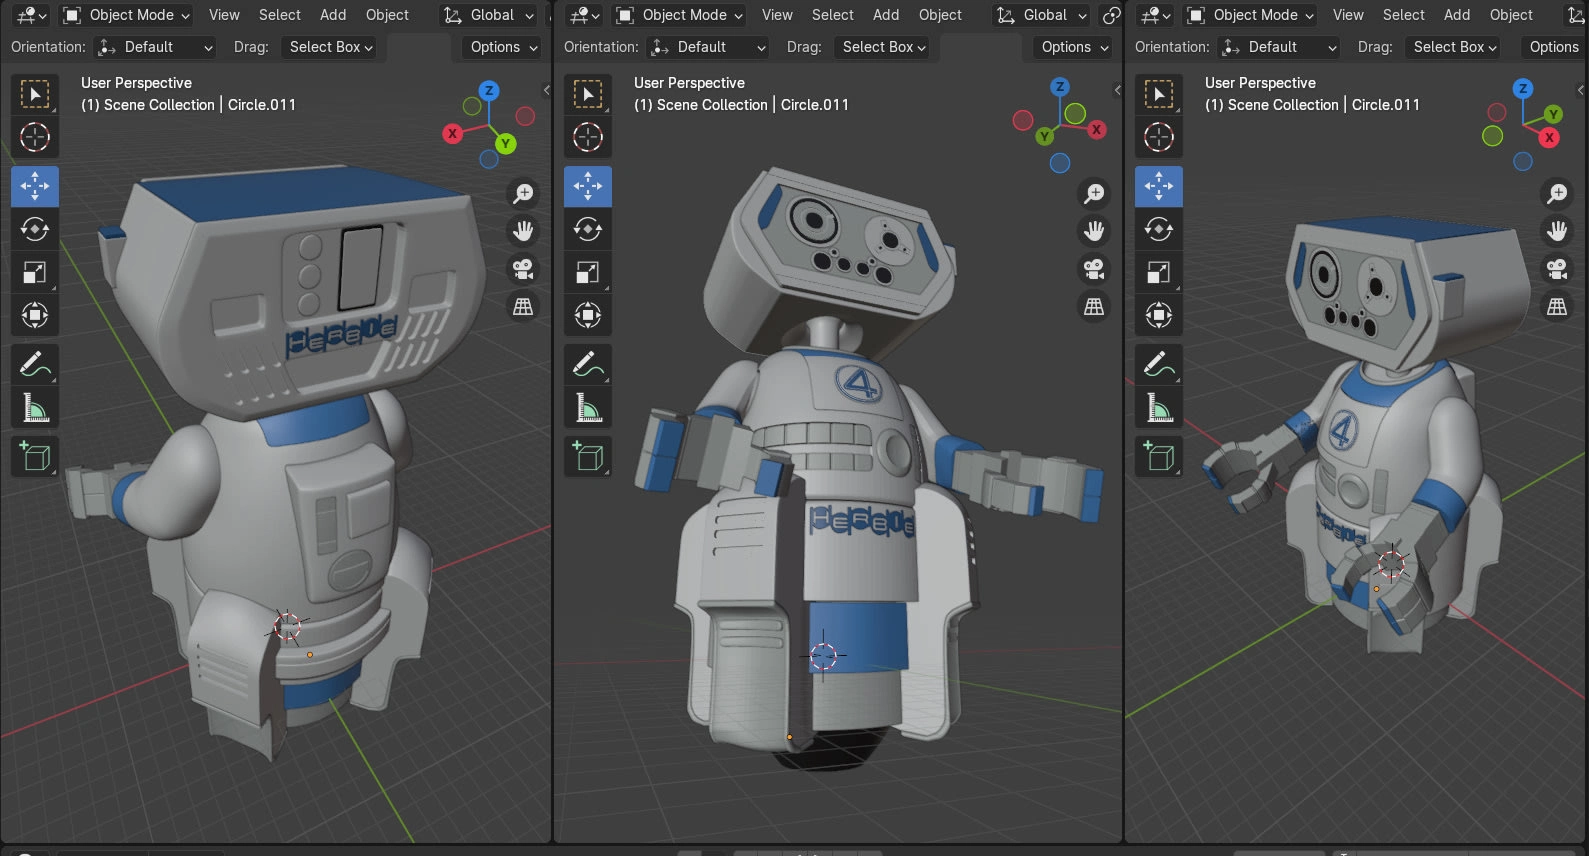Toggle camera view in middle viewport
This screenshot has width=1589, height=856.
click(x=1094, y=269)
